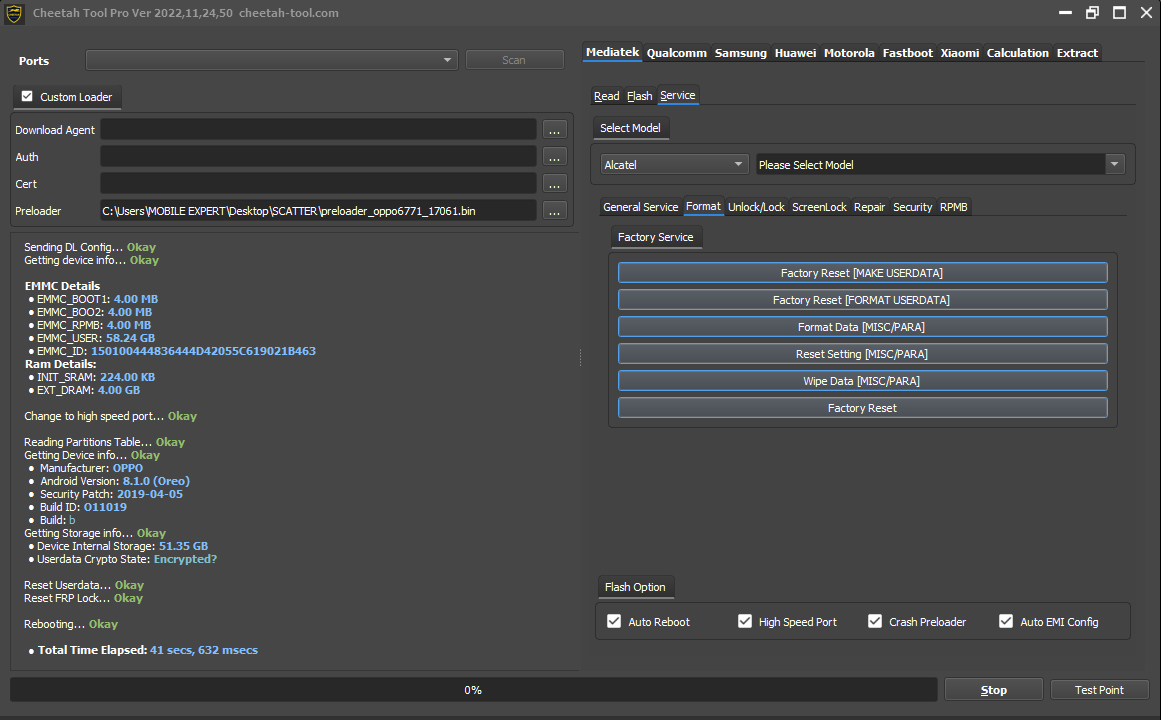Switch to the Repair tab
The height and width of the screenshot is (720, 1161).
[x=869, y=207]
